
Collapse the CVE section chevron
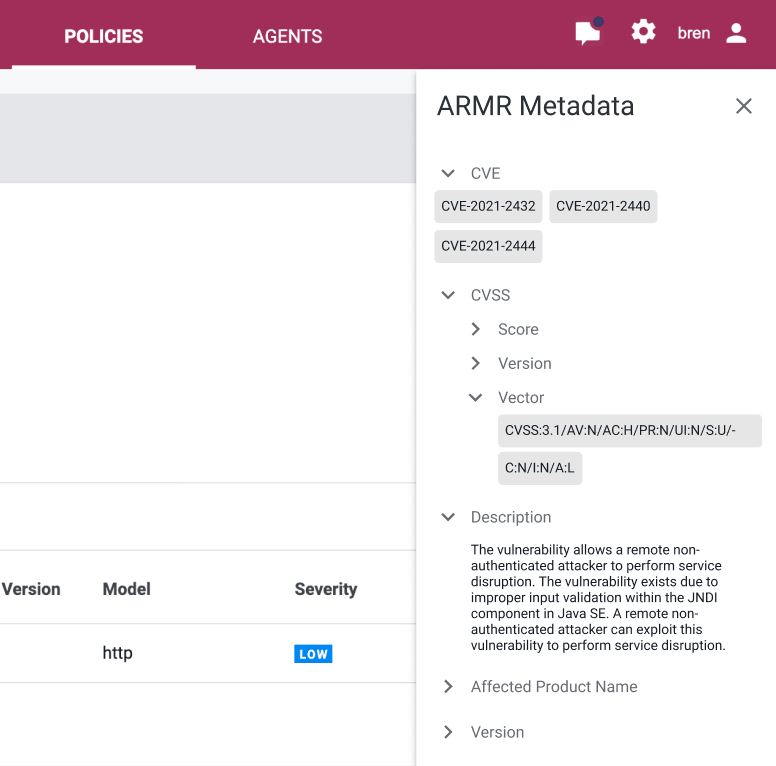(x=448, y=173)
